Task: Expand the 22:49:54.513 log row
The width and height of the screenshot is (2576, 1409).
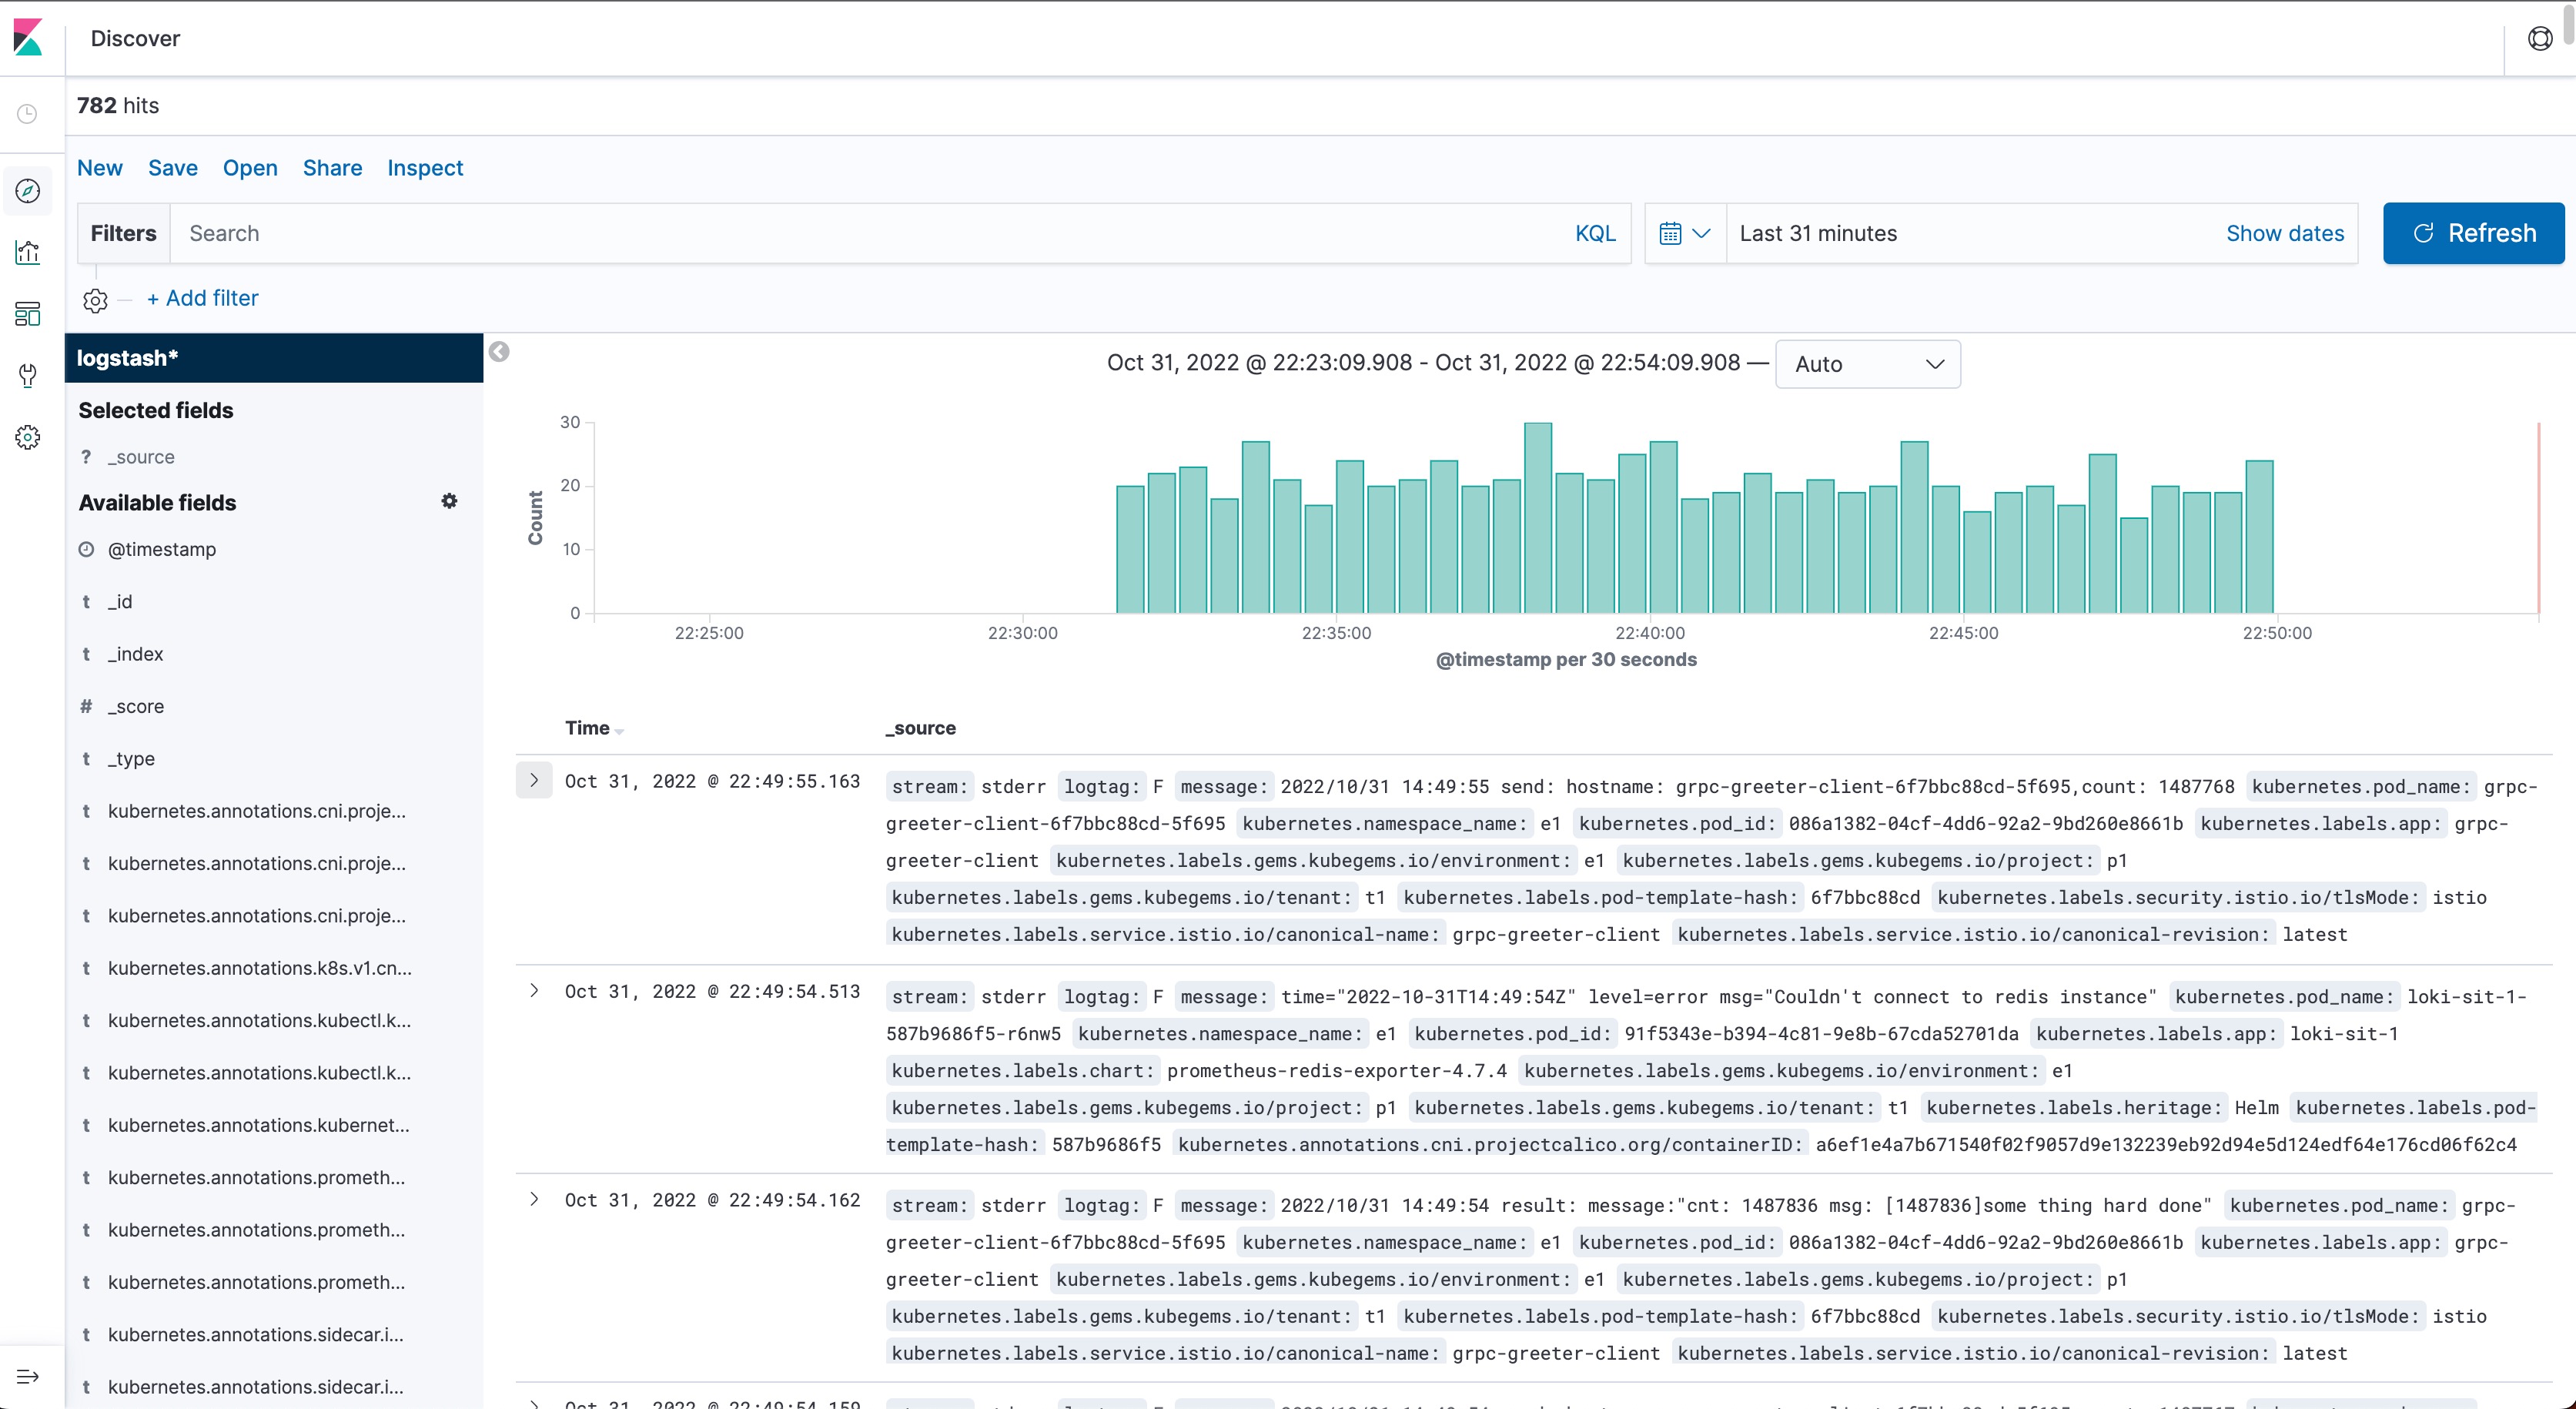Action: point(534,991)
